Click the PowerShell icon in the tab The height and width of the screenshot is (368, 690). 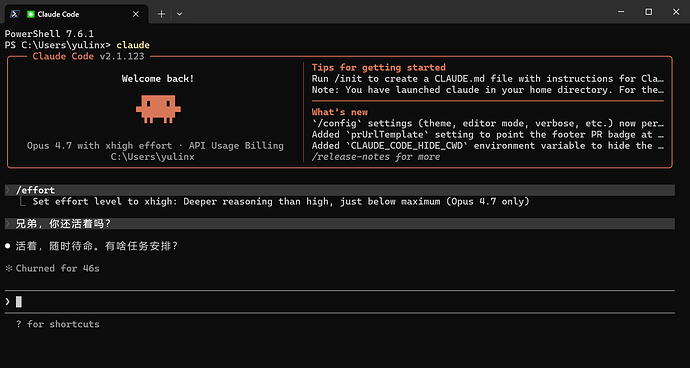(x=15, y=14)
